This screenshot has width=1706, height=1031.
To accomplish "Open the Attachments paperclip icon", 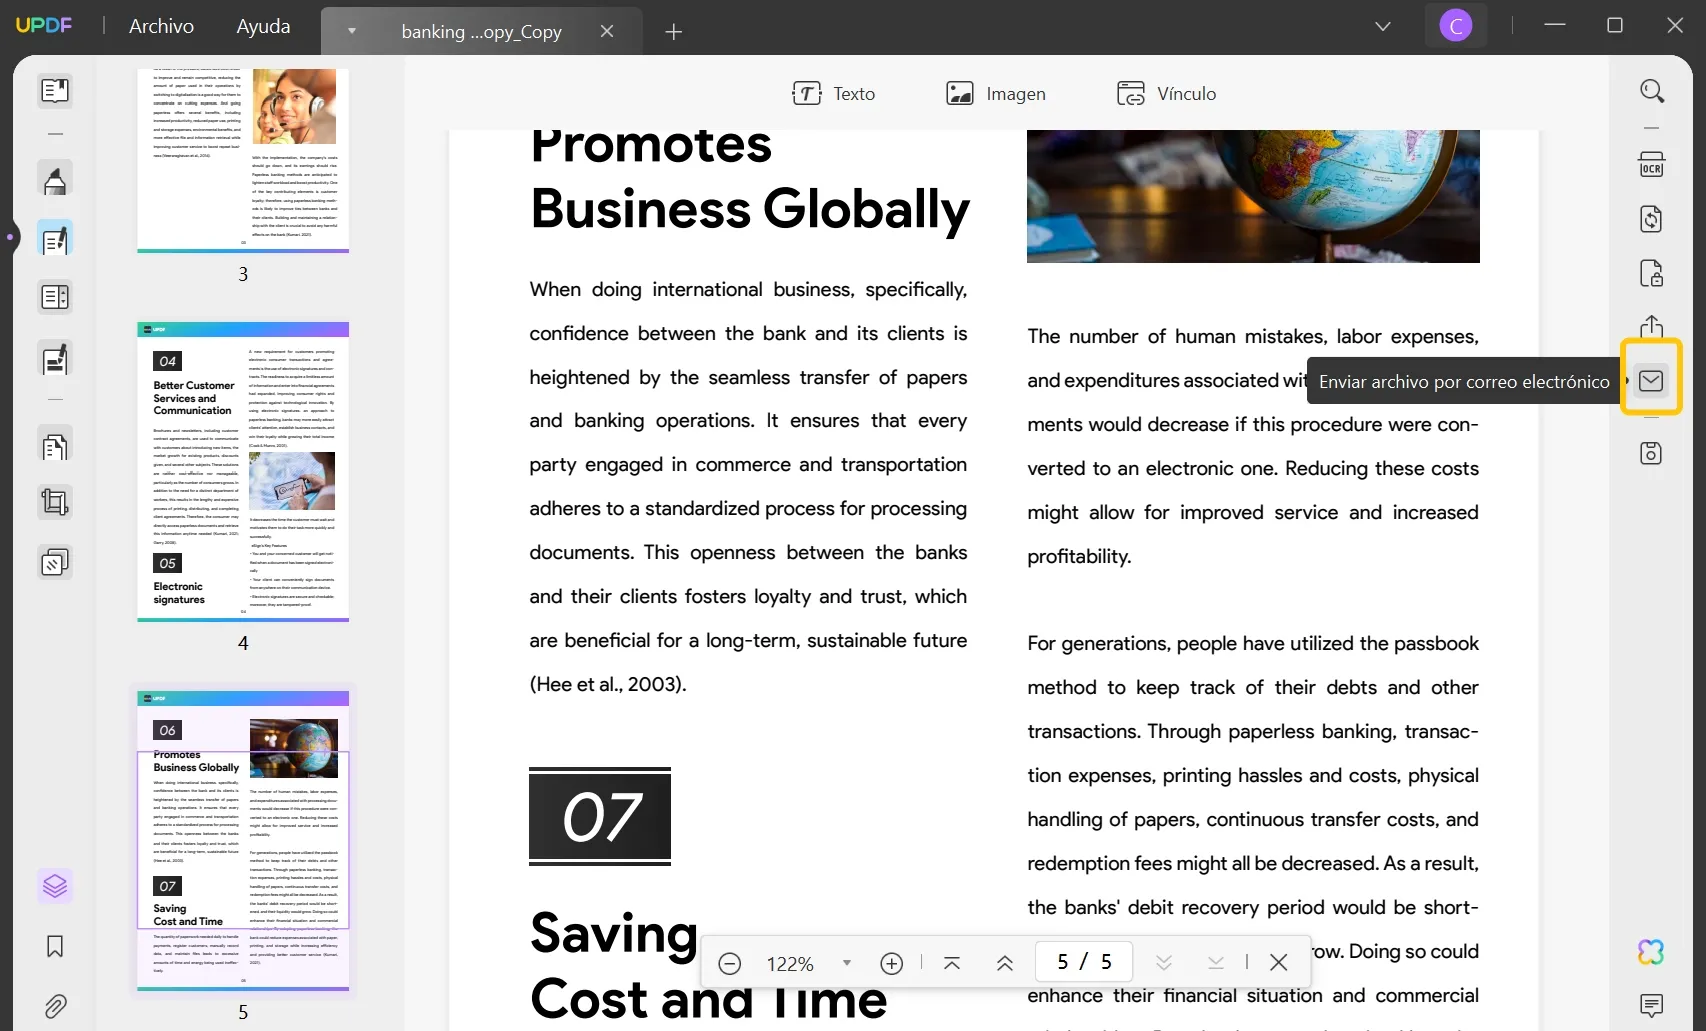I will coord(55,1005).
